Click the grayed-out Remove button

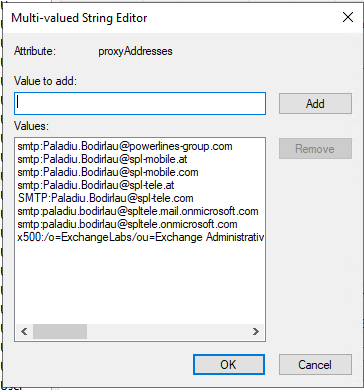pos(315,149)
